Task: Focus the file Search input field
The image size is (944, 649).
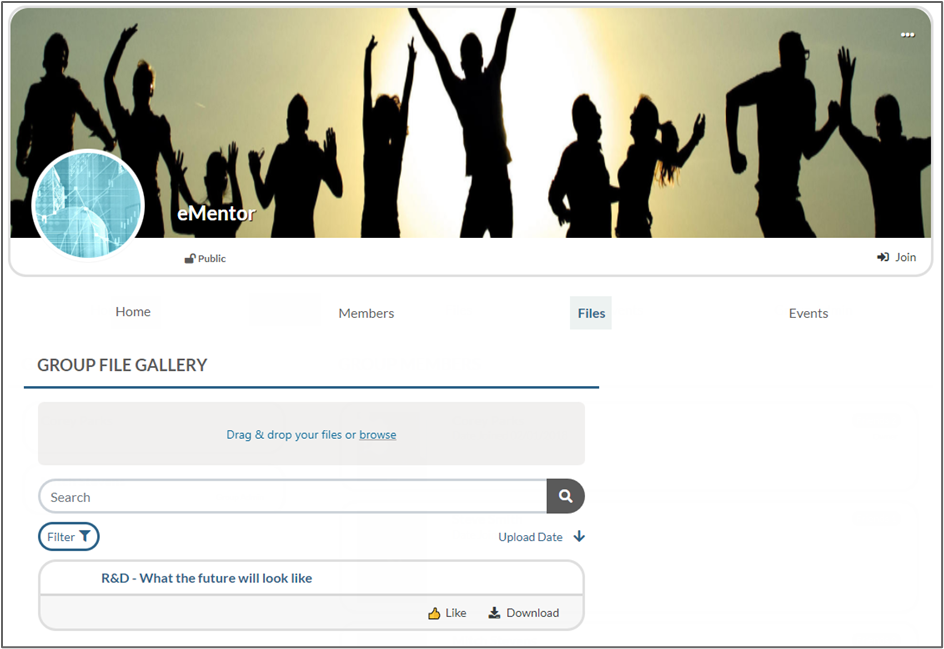Action: click(293, 497)
